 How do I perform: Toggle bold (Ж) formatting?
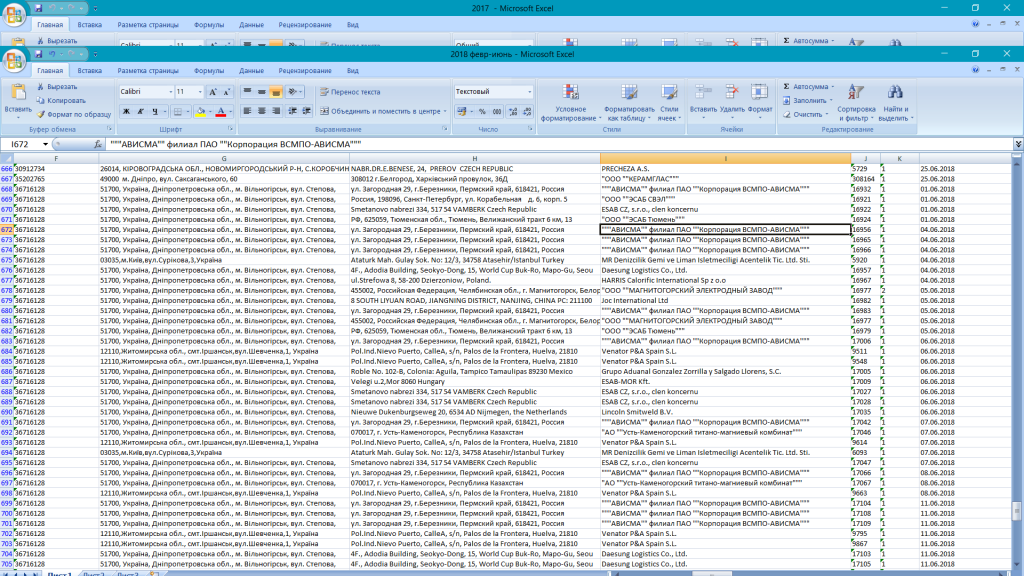(x=127, y=112)
